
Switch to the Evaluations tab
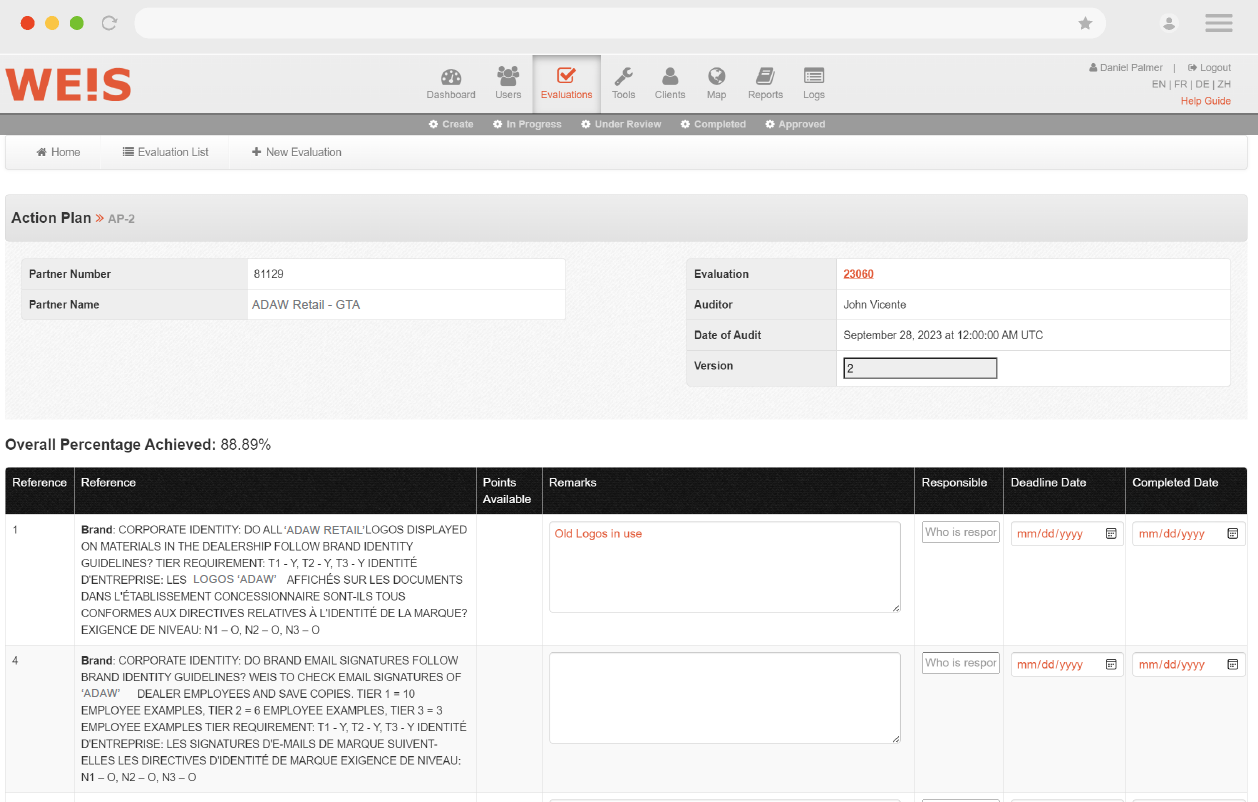pos(566,83)
